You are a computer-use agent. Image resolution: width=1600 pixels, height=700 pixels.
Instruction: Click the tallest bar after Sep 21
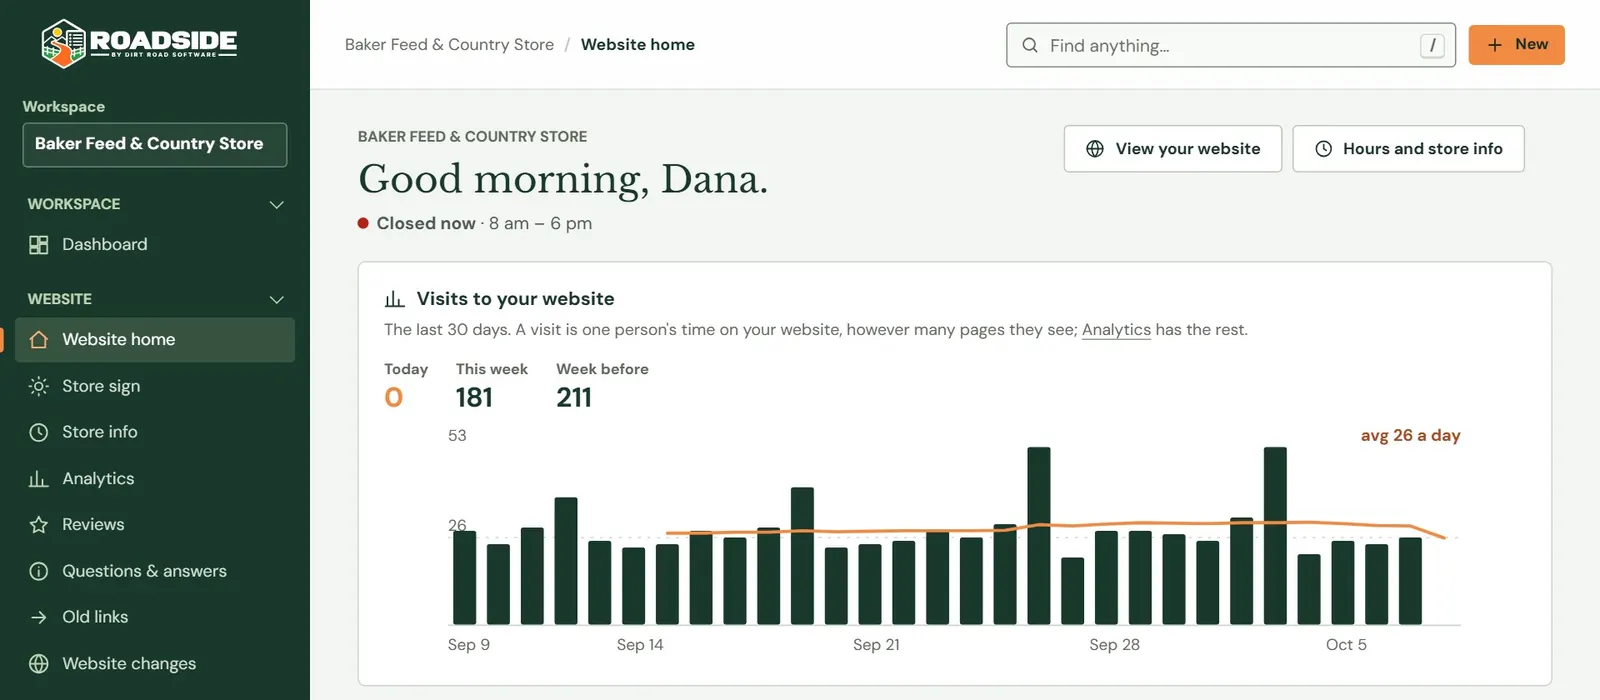point(1039,536)
